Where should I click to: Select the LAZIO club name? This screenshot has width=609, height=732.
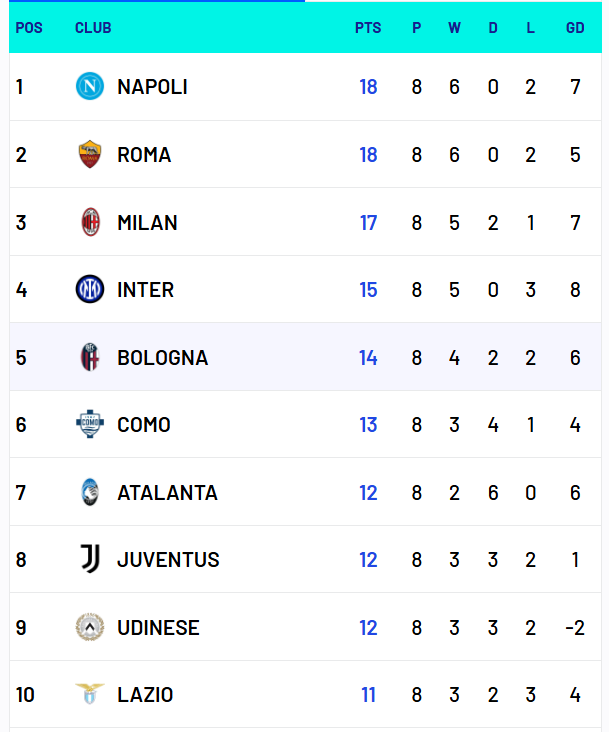click(145, 695)
